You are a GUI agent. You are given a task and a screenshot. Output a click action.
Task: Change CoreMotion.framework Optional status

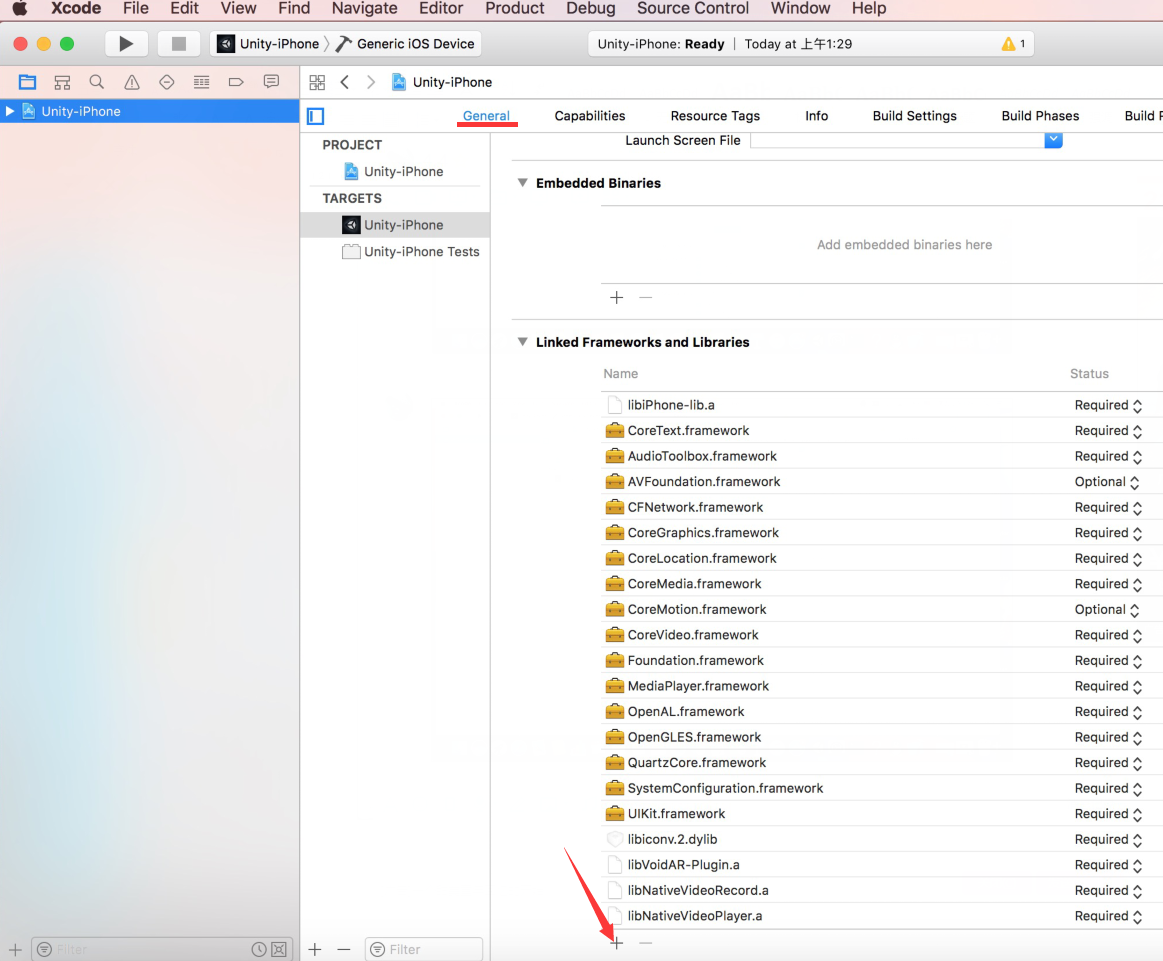coord(1107,610)
